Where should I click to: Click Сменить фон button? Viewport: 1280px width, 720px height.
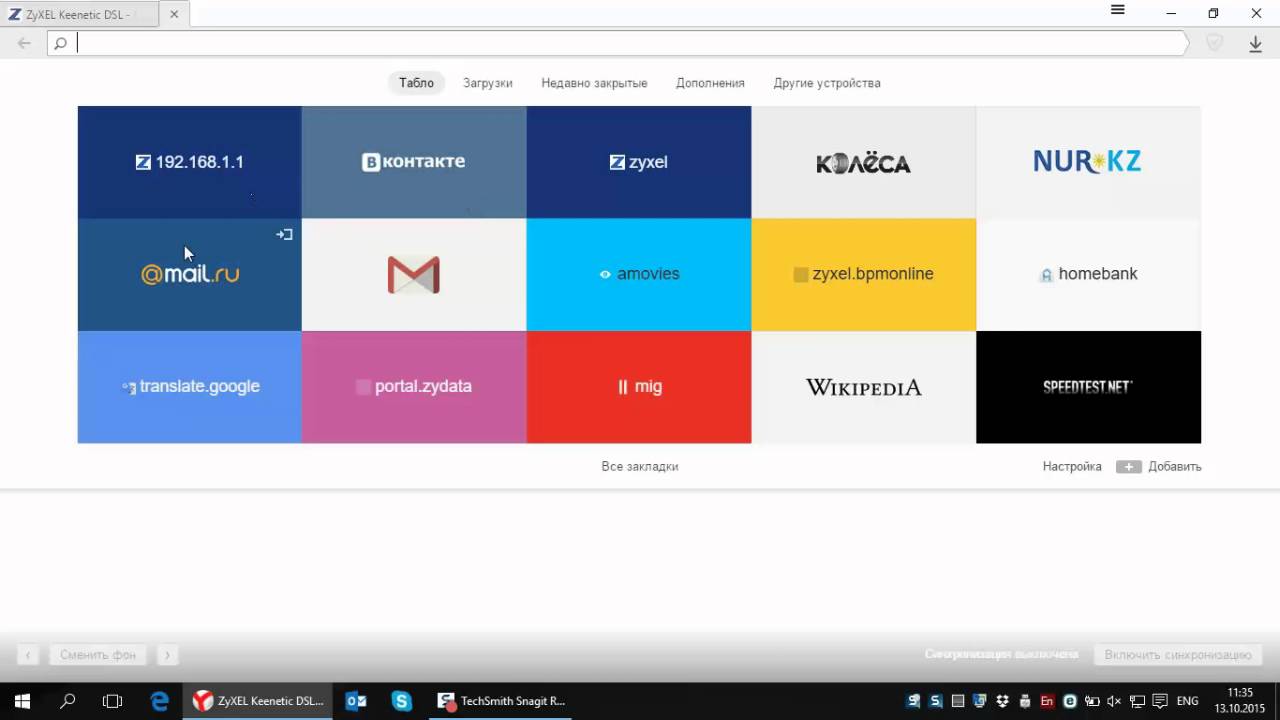[x=98, y=655]
